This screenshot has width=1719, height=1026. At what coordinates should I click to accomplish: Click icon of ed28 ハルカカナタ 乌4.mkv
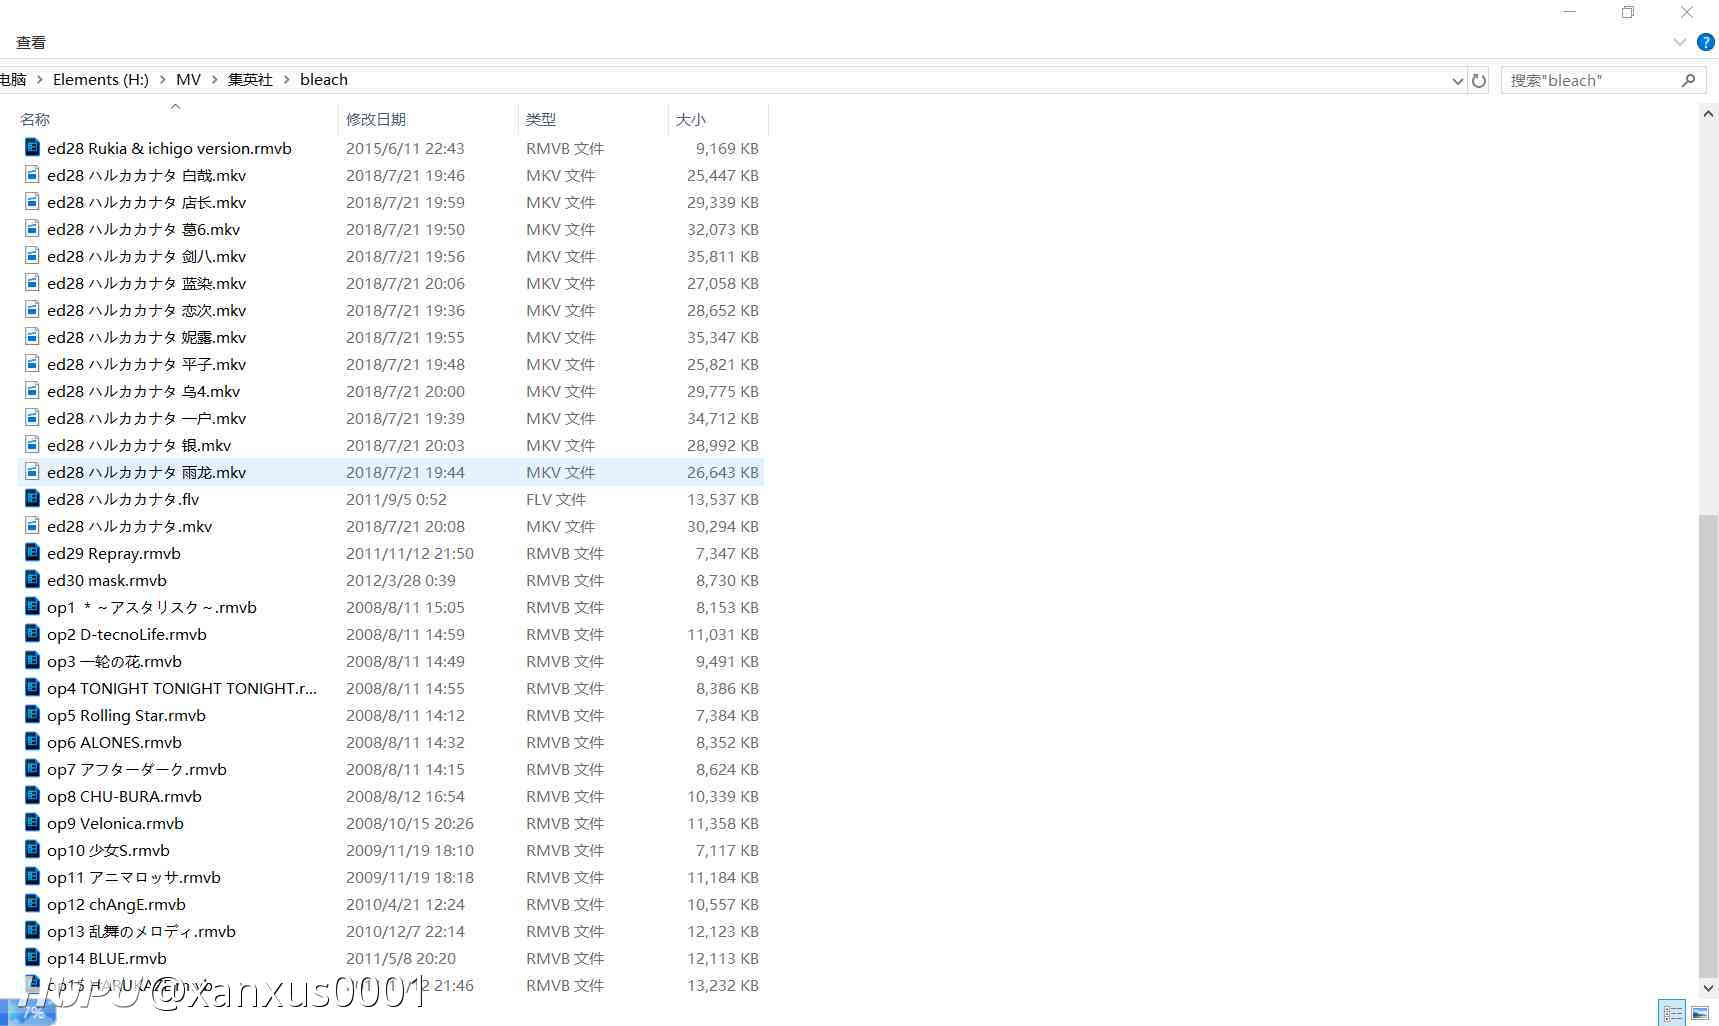[32, 390]
